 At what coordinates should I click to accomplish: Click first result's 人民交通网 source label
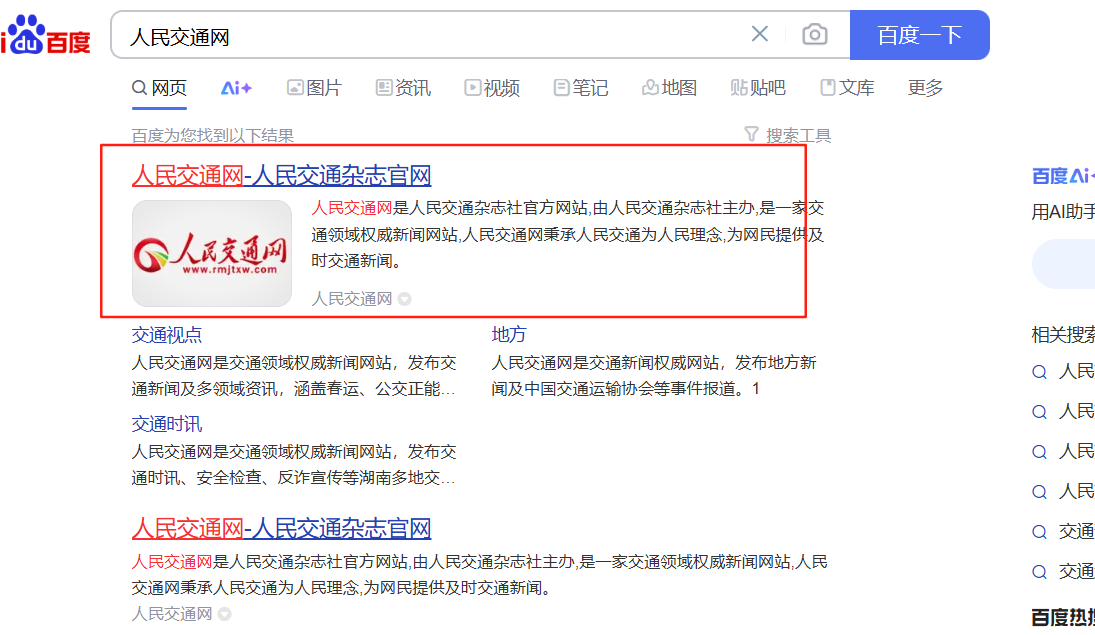[352, 299]
